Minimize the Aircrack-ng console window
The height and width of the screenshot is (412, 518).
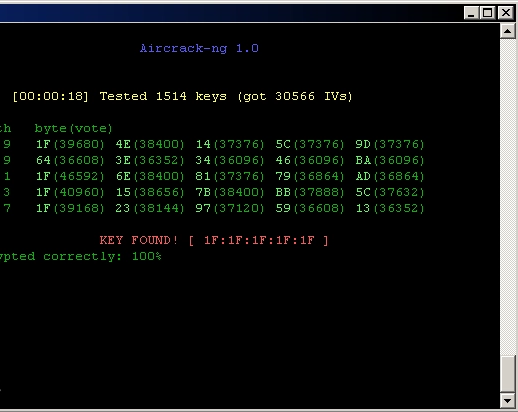(471, 13)
